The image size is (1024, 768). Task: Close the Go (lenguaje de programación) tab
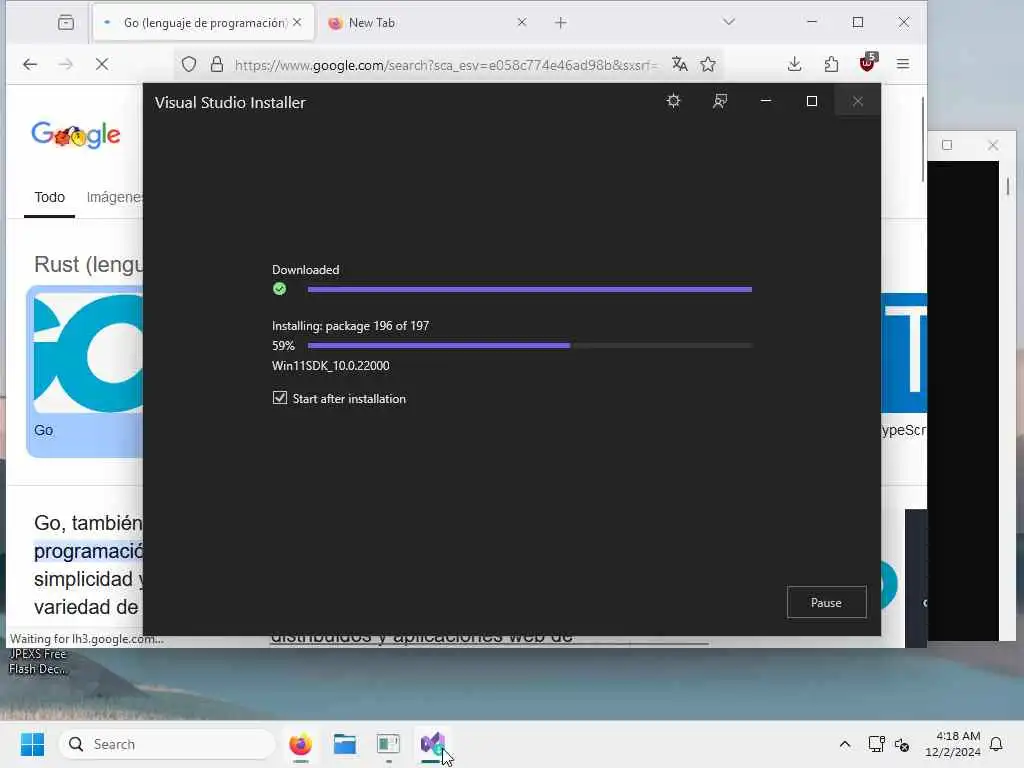click(297, 22)
